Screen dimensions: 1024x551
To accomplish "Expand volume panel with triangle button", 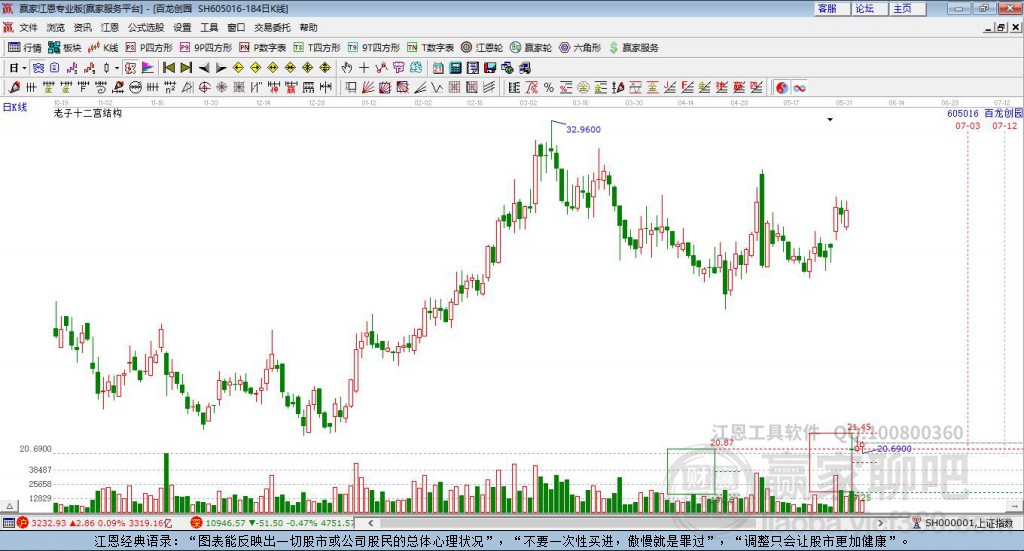I will tap(9, 506).
